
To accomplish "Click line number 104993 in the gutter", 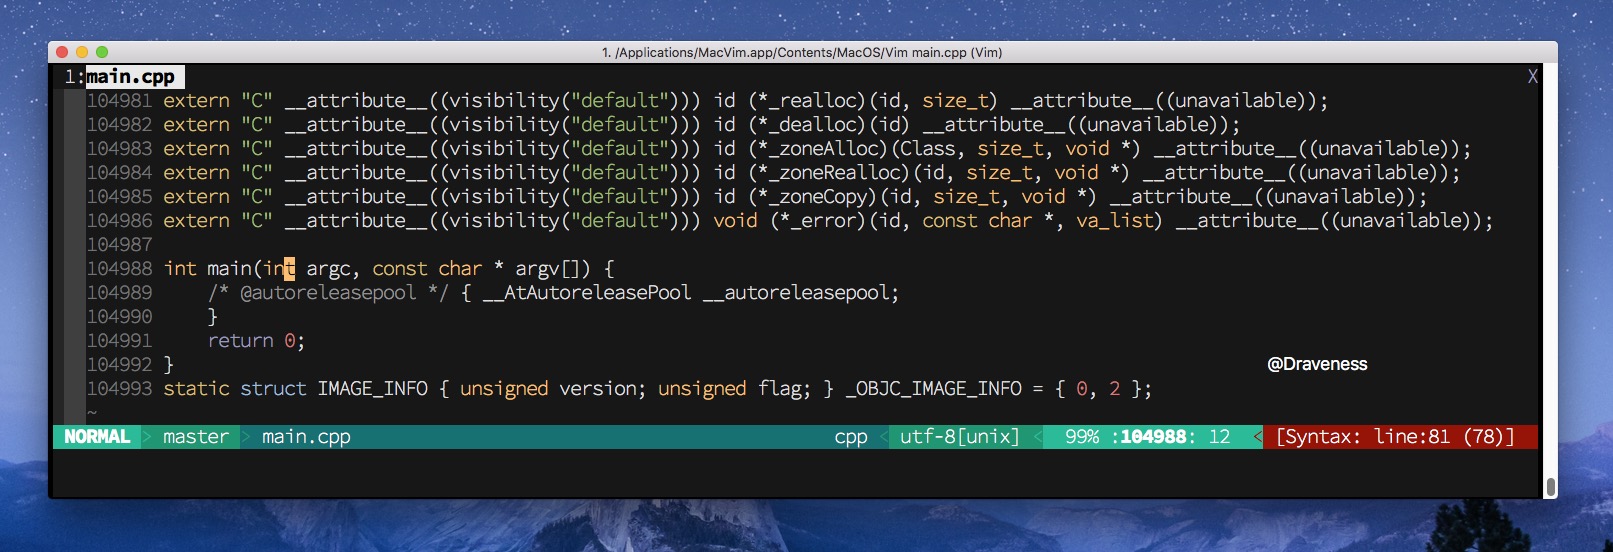I will pos(120,389).
